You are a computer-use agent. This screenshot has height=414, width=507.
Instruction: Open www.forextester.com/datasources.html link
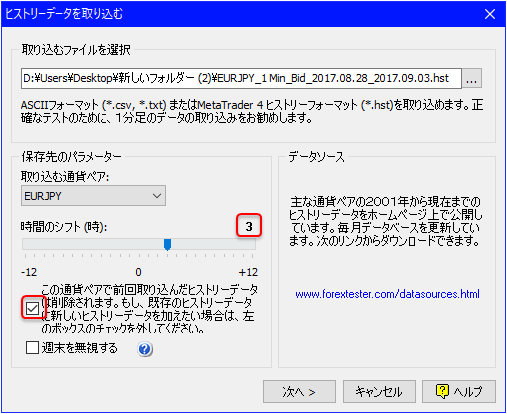tap(387, 294)
